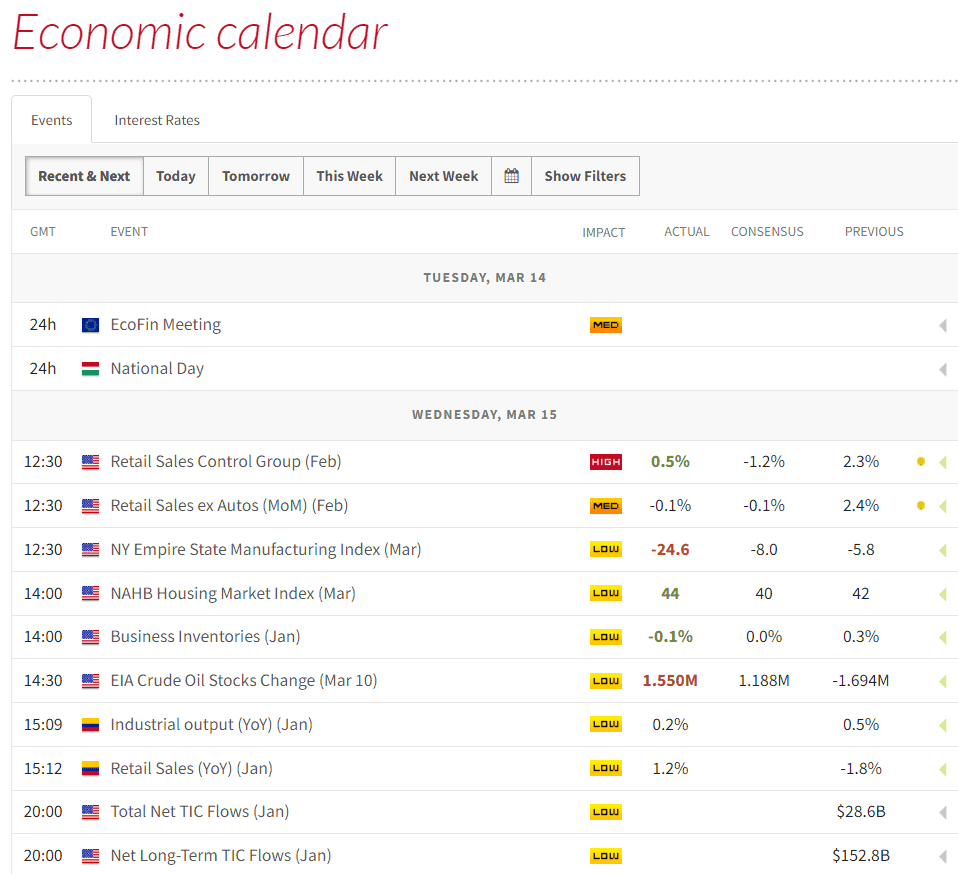Click the GMT column header
958x874 pixels.
pos(43,231)
